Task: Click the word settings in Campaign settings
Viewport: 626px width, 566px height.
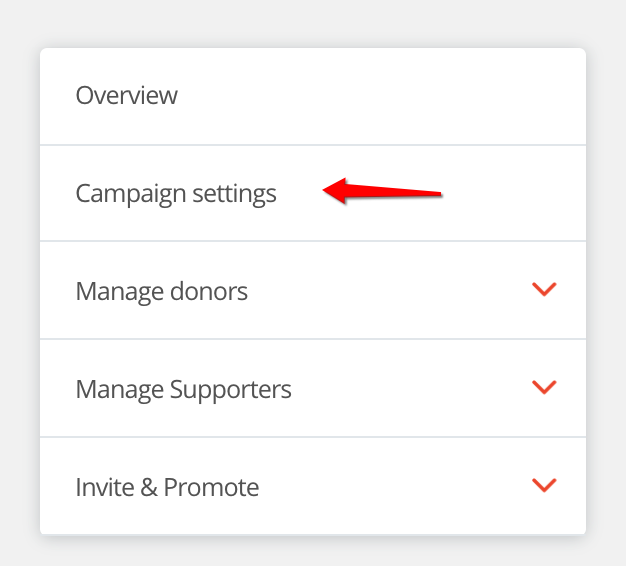Action: coord(236,194)
